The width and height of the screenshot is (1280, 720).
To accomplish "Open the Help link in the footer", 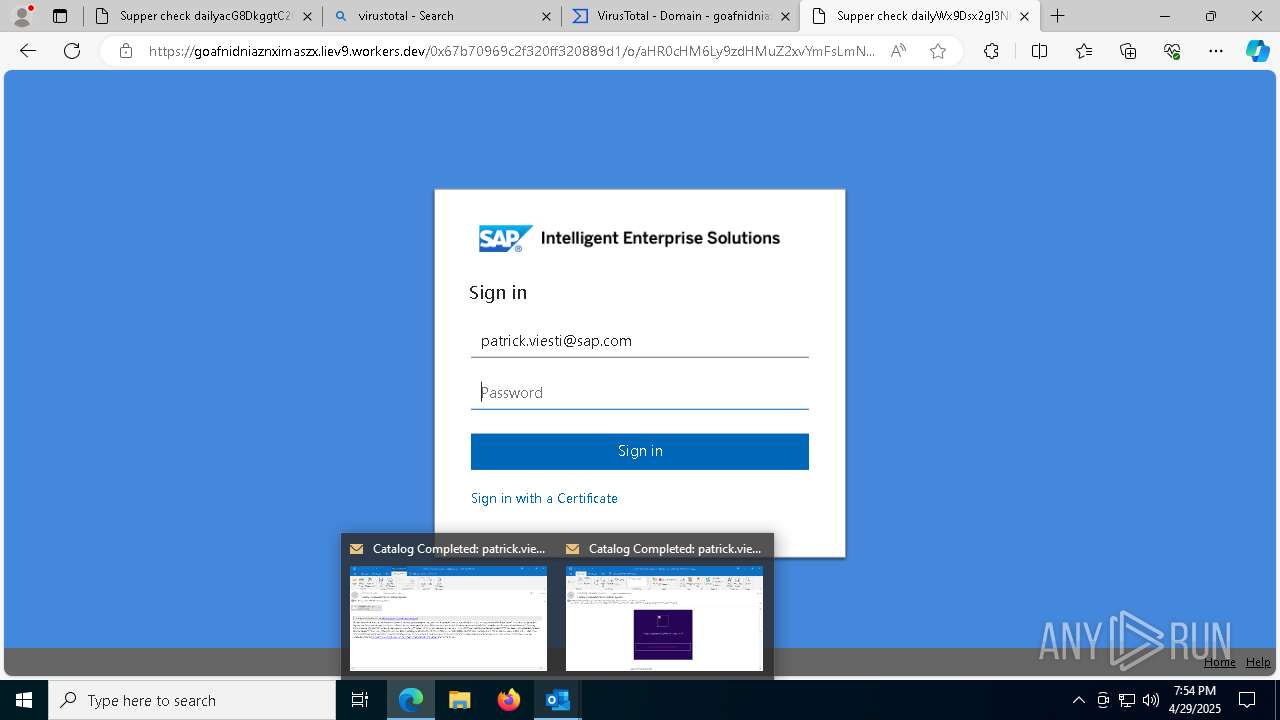I will [1258, 662].
